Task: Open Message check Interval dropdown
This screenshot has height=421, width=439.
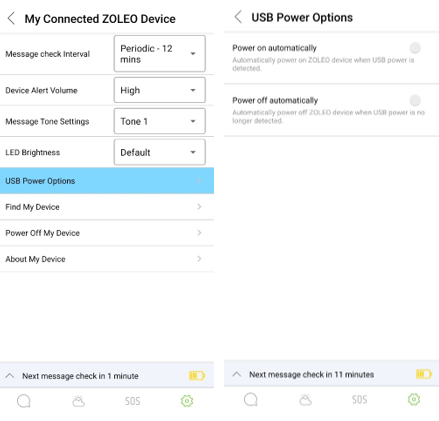Action: click(159, 54)
